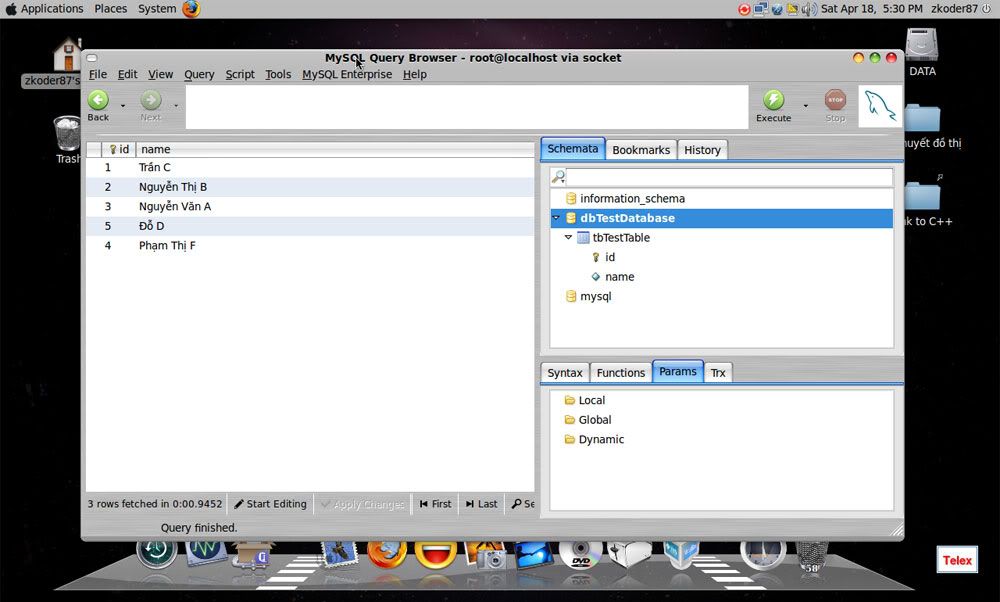1000x602 pixels.
Task: Click the Global folder icon
Action: pos(570,420)
